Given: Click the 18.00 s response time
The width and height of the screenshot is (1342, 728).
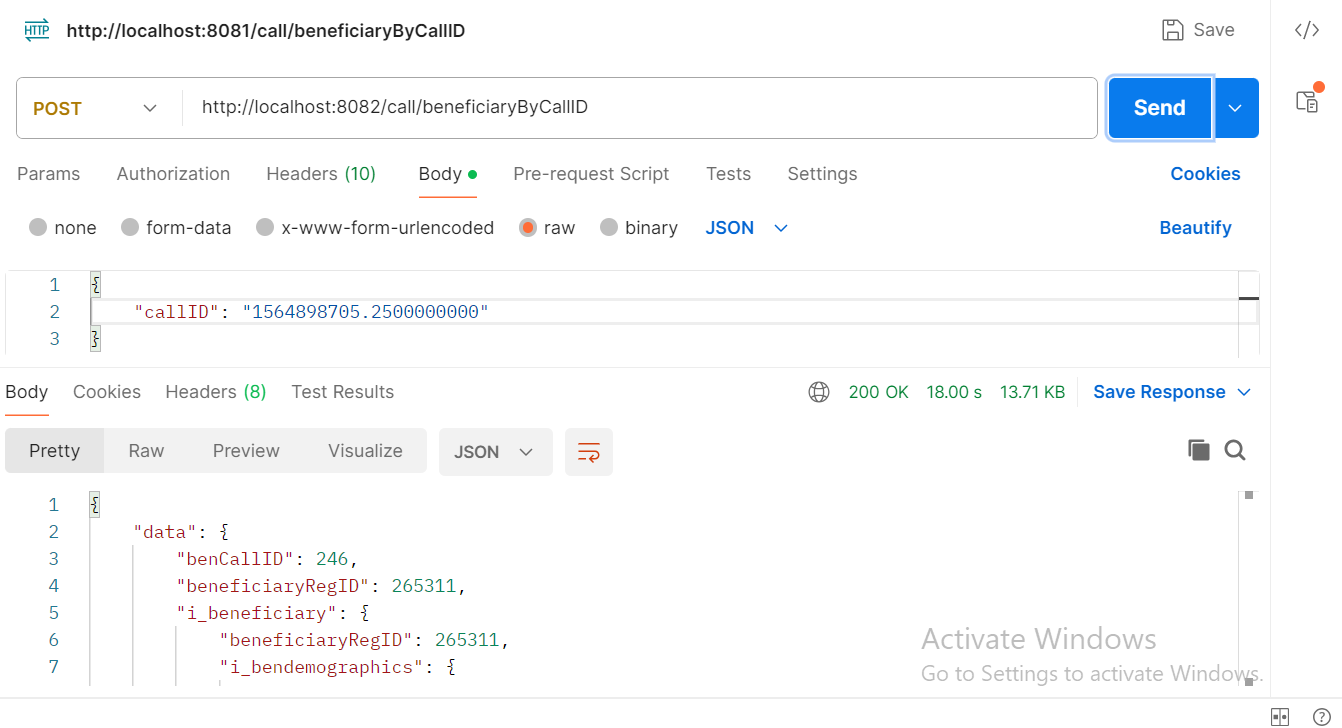Looking at the screenshot, I should (954, 392).
